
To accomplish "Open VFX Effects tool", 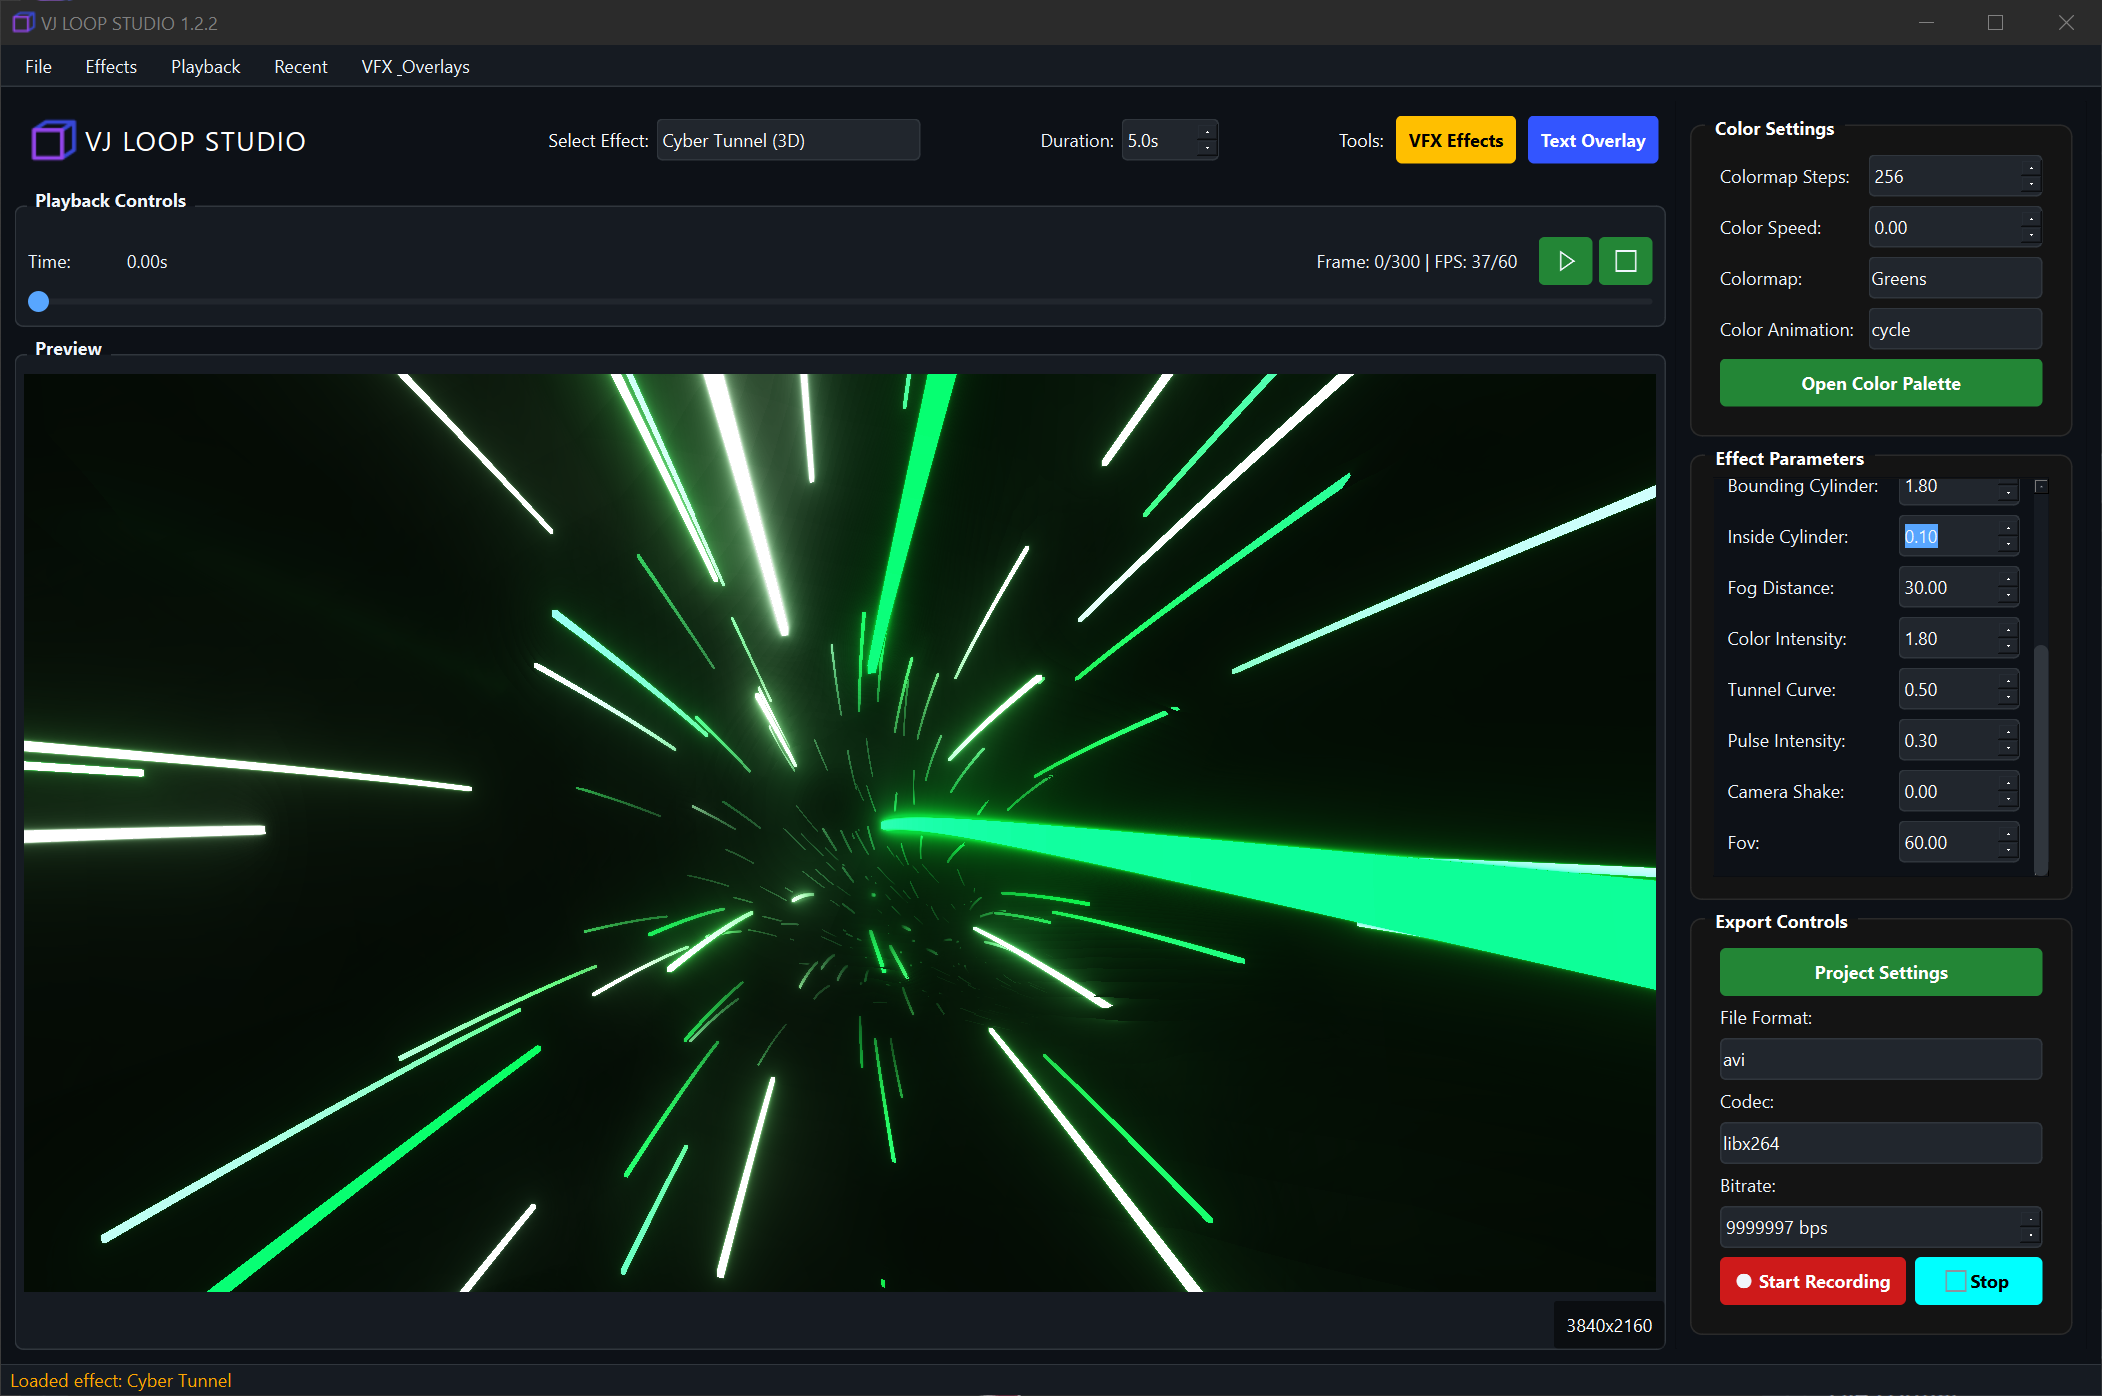I will (x=1455, y=139).
